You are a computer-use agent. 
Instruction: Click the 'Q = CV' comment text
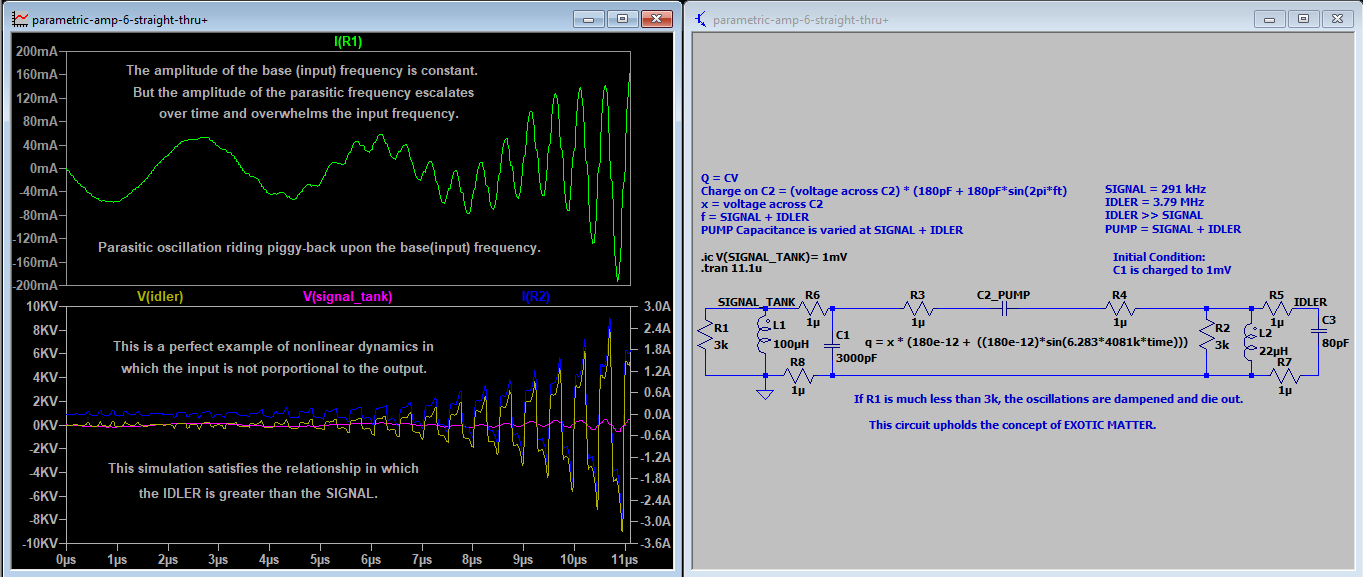(x=720, y=177)
